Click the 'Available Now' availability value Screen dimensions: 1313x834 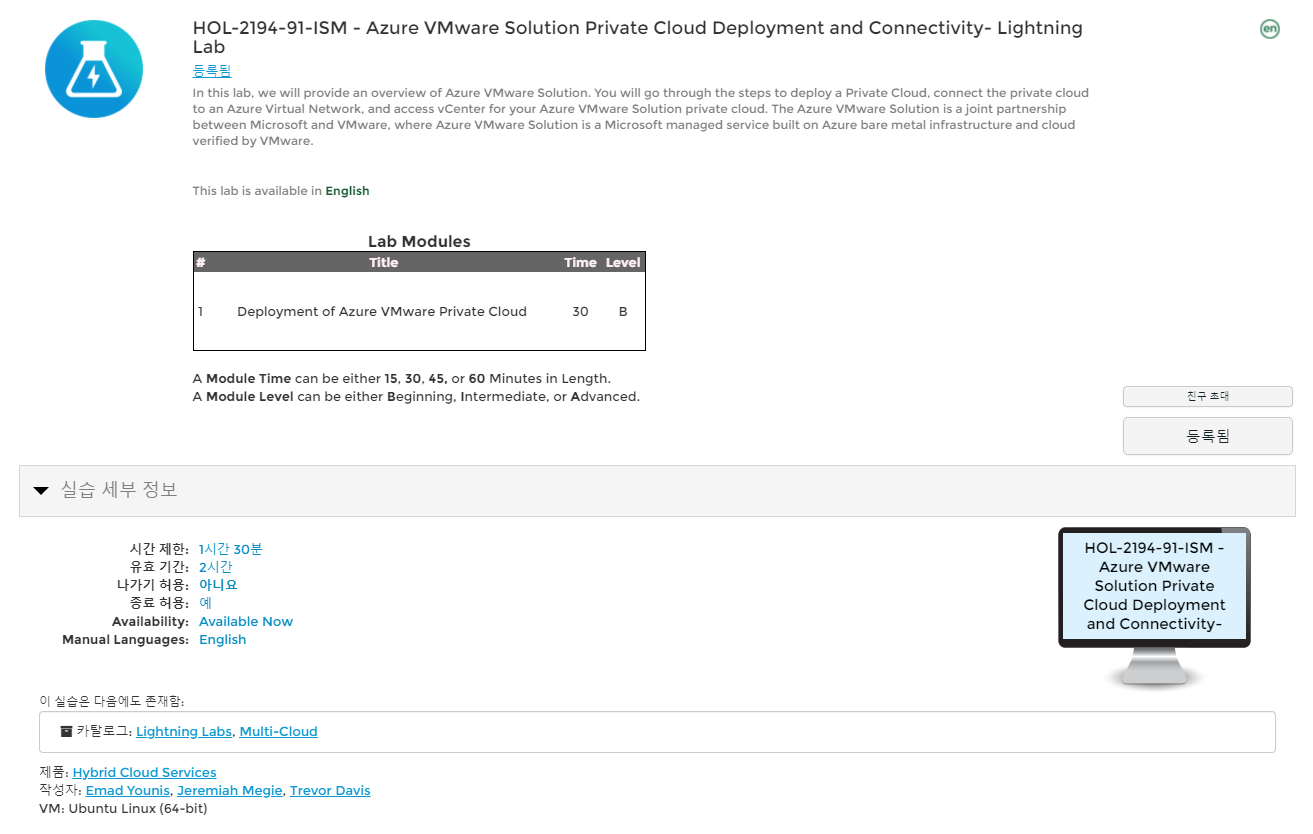(246, 621)
